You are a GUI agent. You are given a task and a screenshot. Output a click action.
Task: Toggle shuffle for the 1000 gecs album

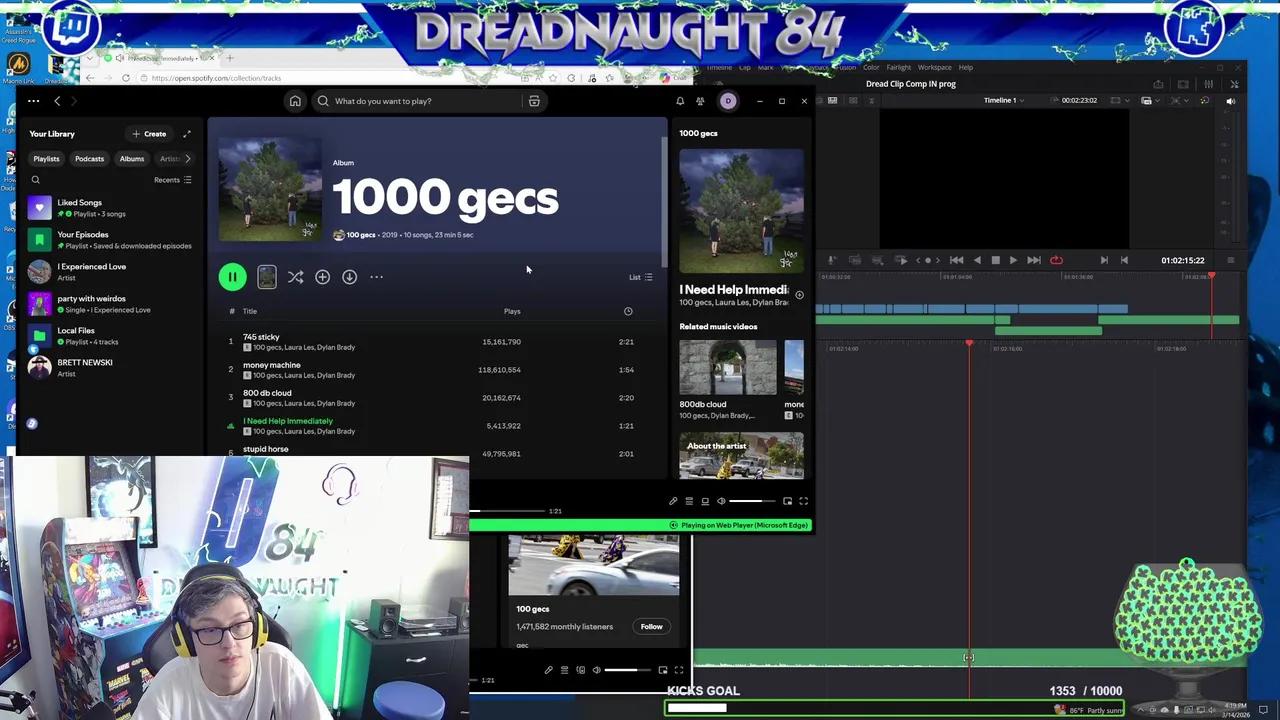click(295, 277)
